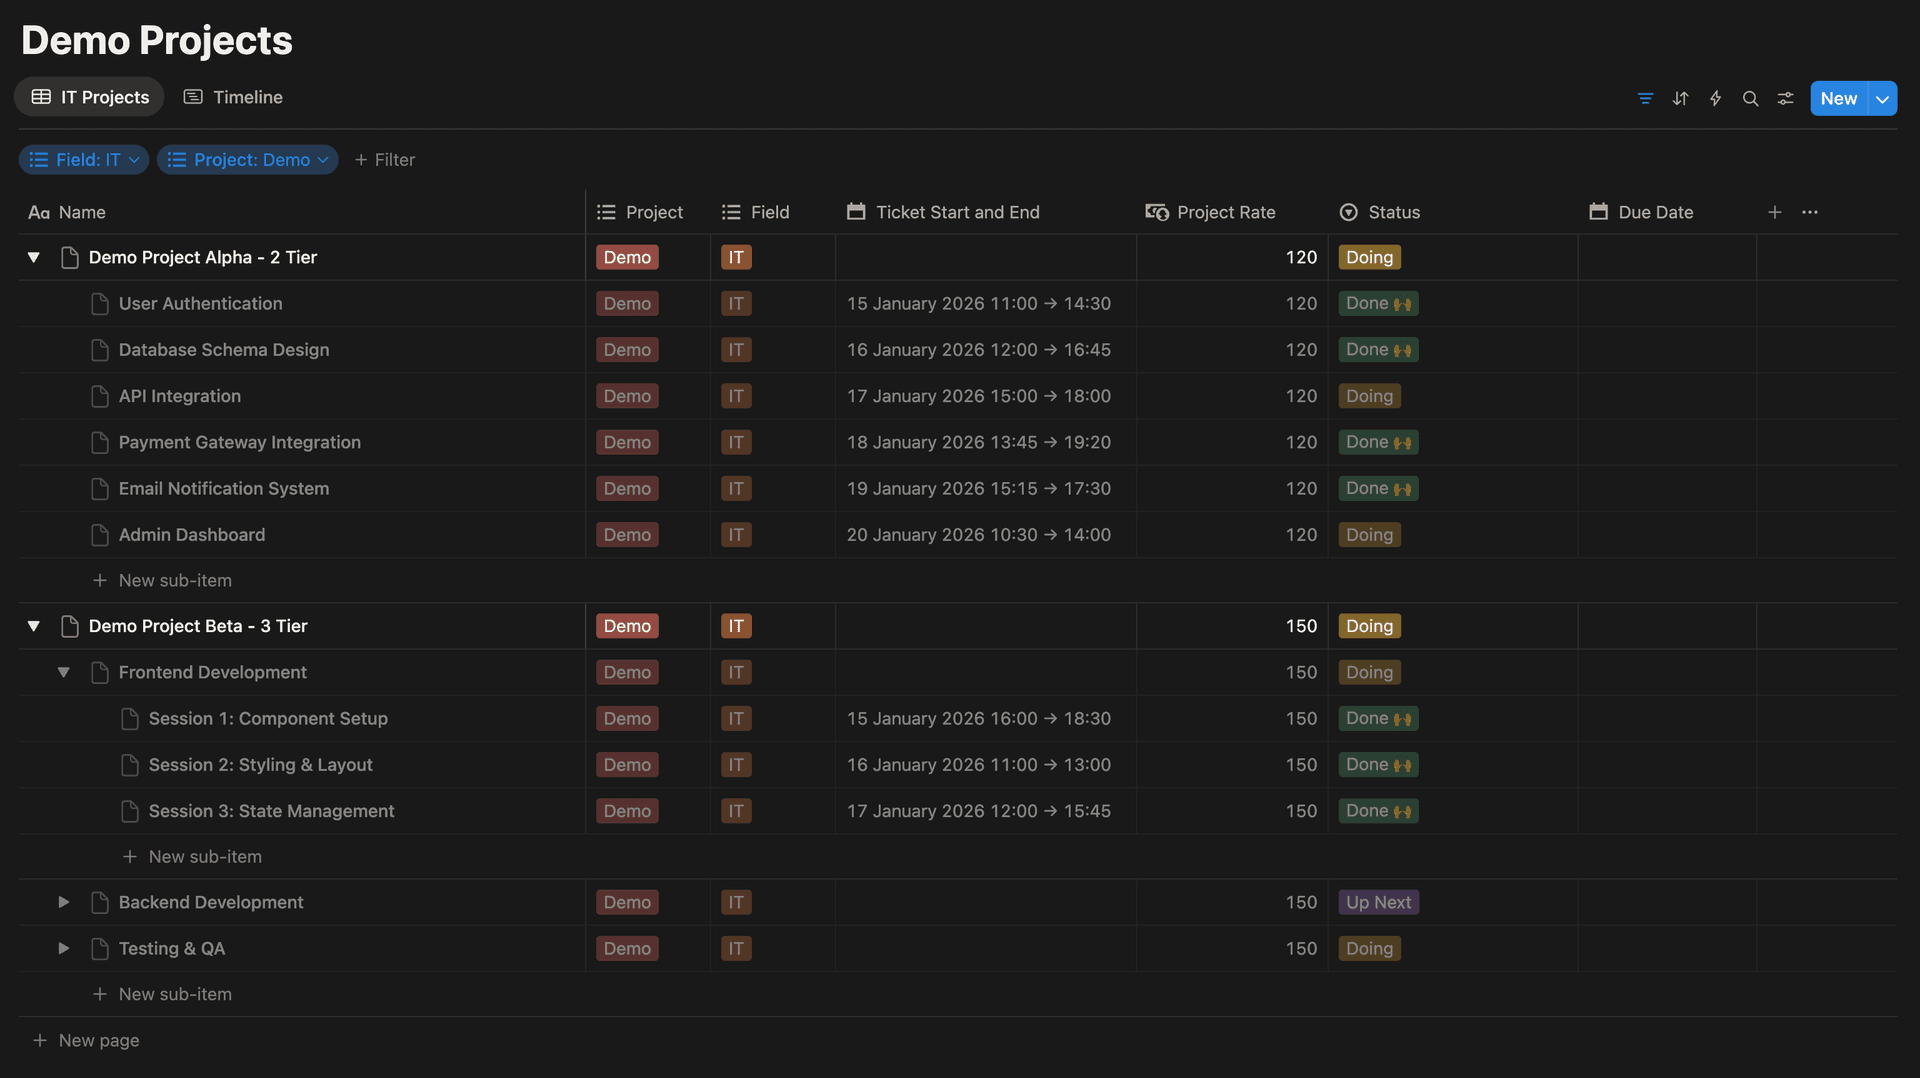Switch to the Timeline view tab

(233, 97)
